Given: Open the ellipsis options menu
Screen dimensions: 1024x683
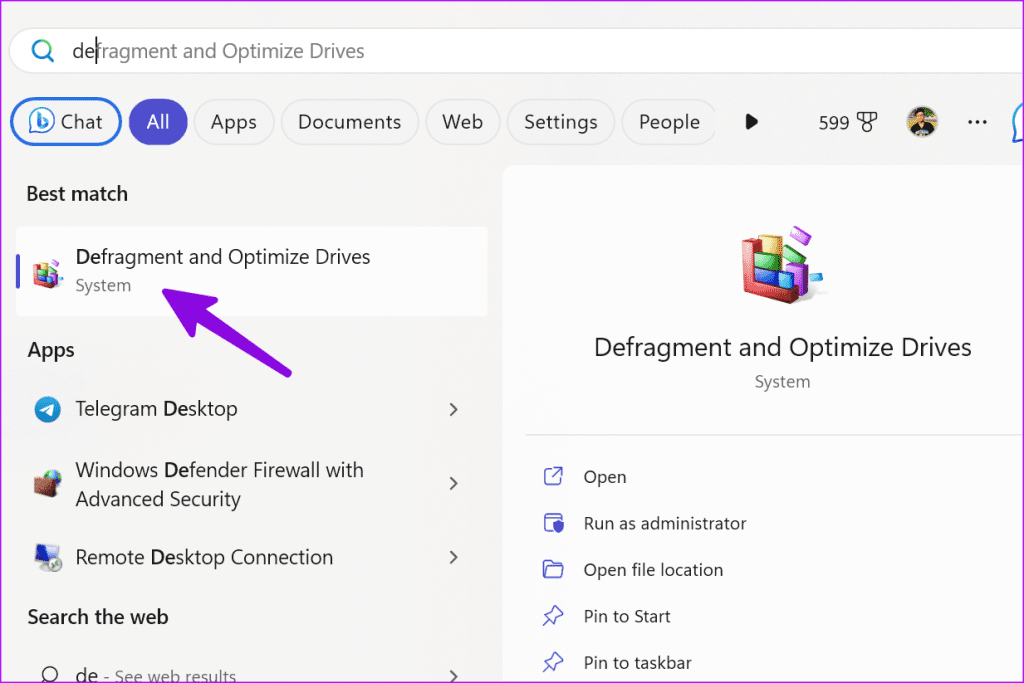Looking at the screenshot, I should point(977,121).
